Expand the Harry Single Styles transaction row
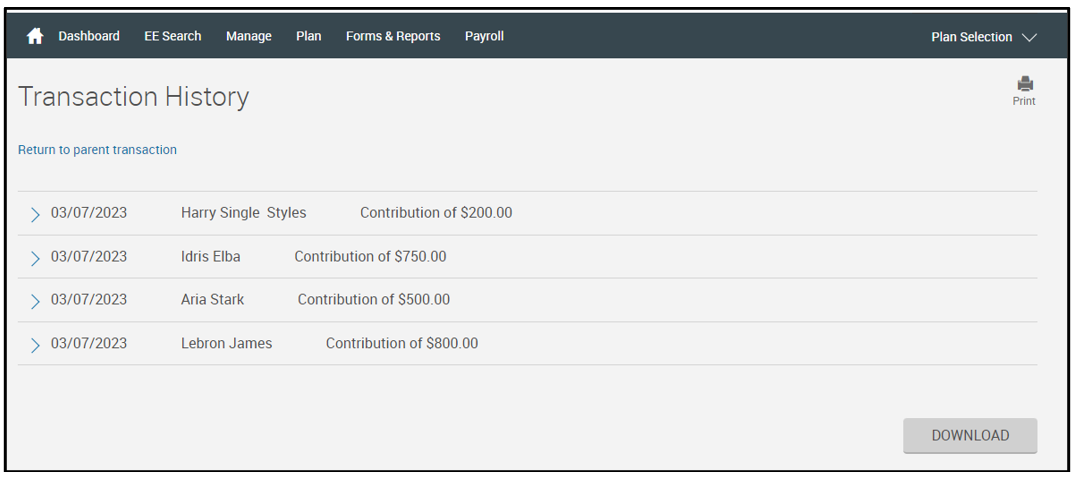The height and width of the screenshot is (479, 1078). (x=35, y=214)
